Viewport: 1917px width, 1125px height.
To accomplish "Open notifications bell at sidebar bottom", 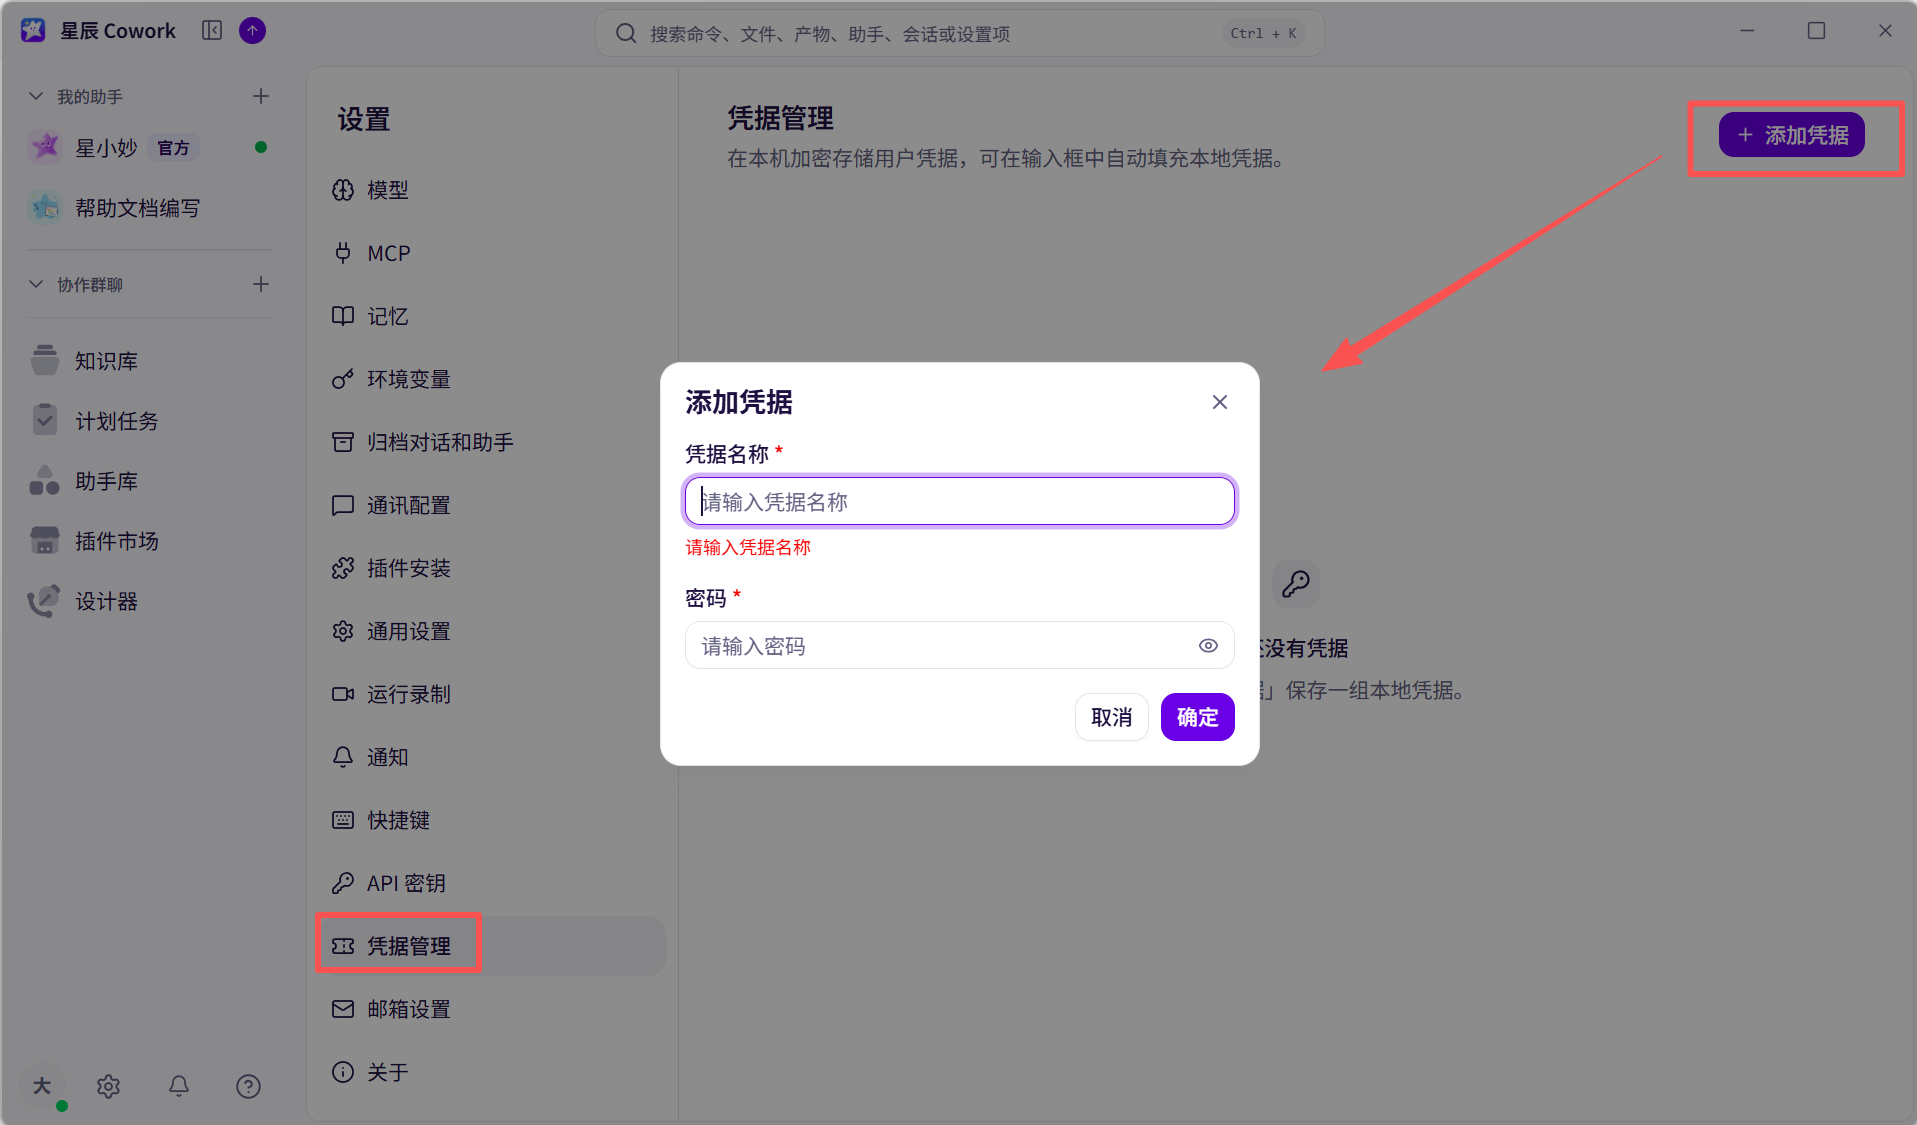I will pos(179,1086).
